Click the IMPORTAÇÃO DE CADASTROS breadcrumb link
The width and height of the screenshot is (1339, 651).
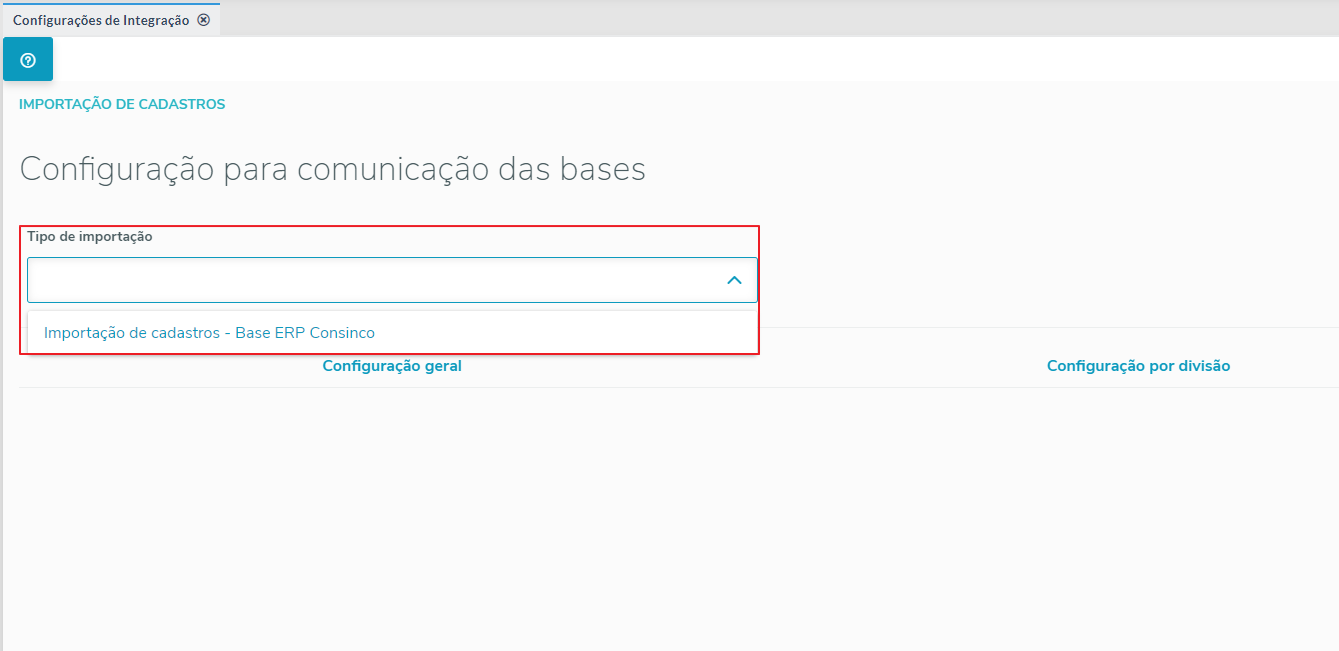point(122,104)
